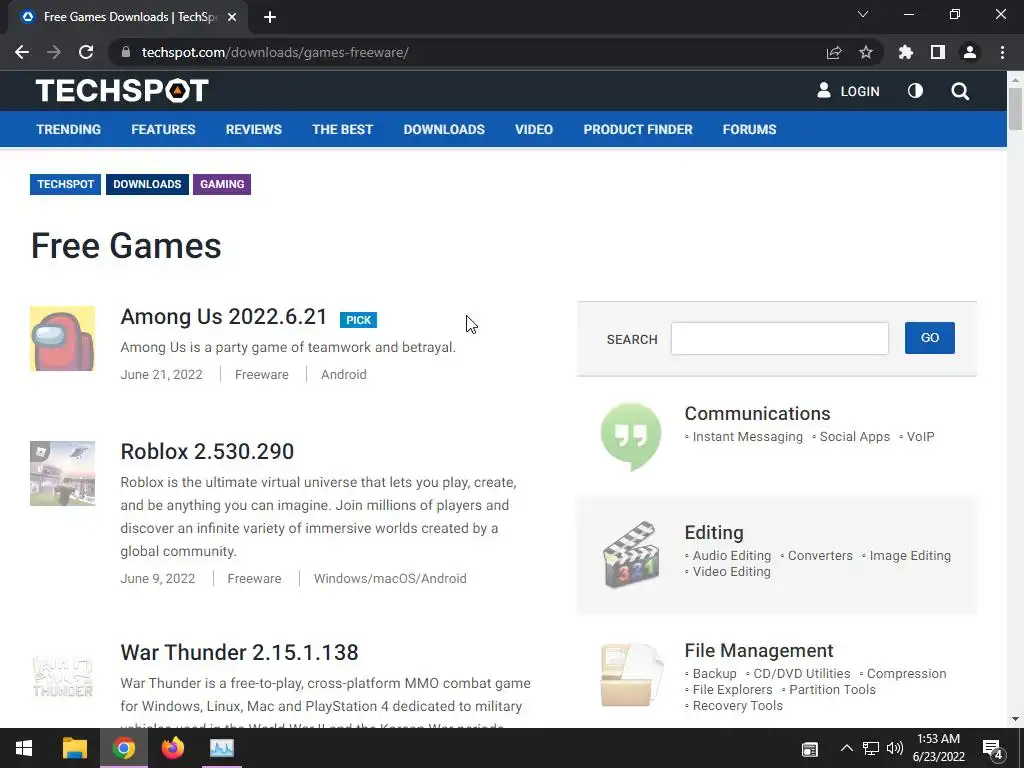The image size is (1024, 768).
Task: Close the Free Games Downloads tab
Action: 232,17
